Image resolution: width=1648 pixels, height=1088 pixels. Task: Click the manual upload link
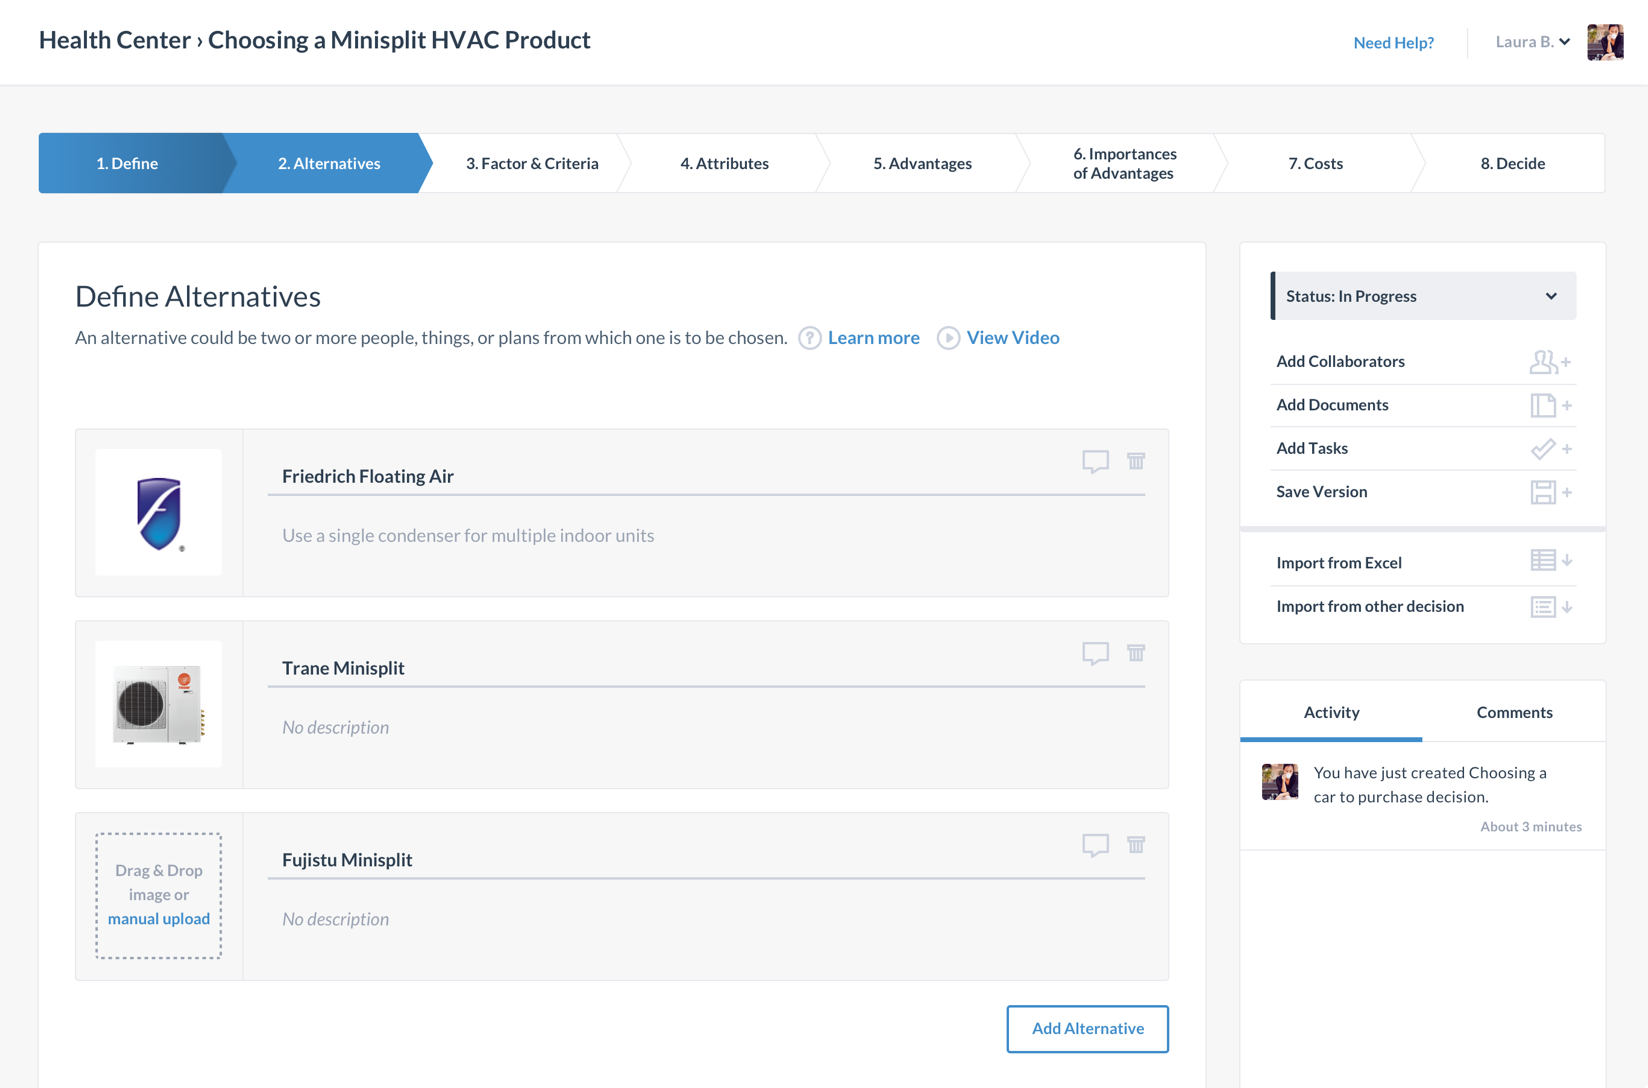(x=159, y=919)
